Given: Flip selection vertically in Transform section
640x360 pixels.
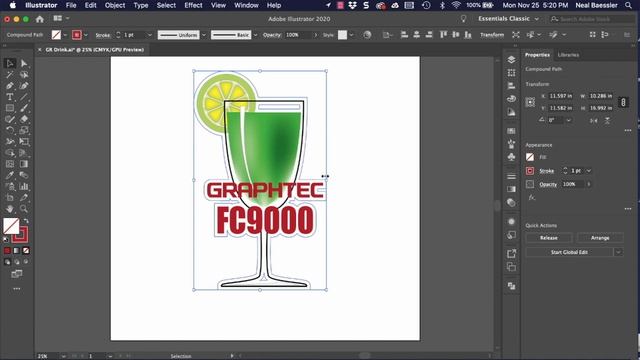Looking at the screenshot, I should (x=607, y=120).
